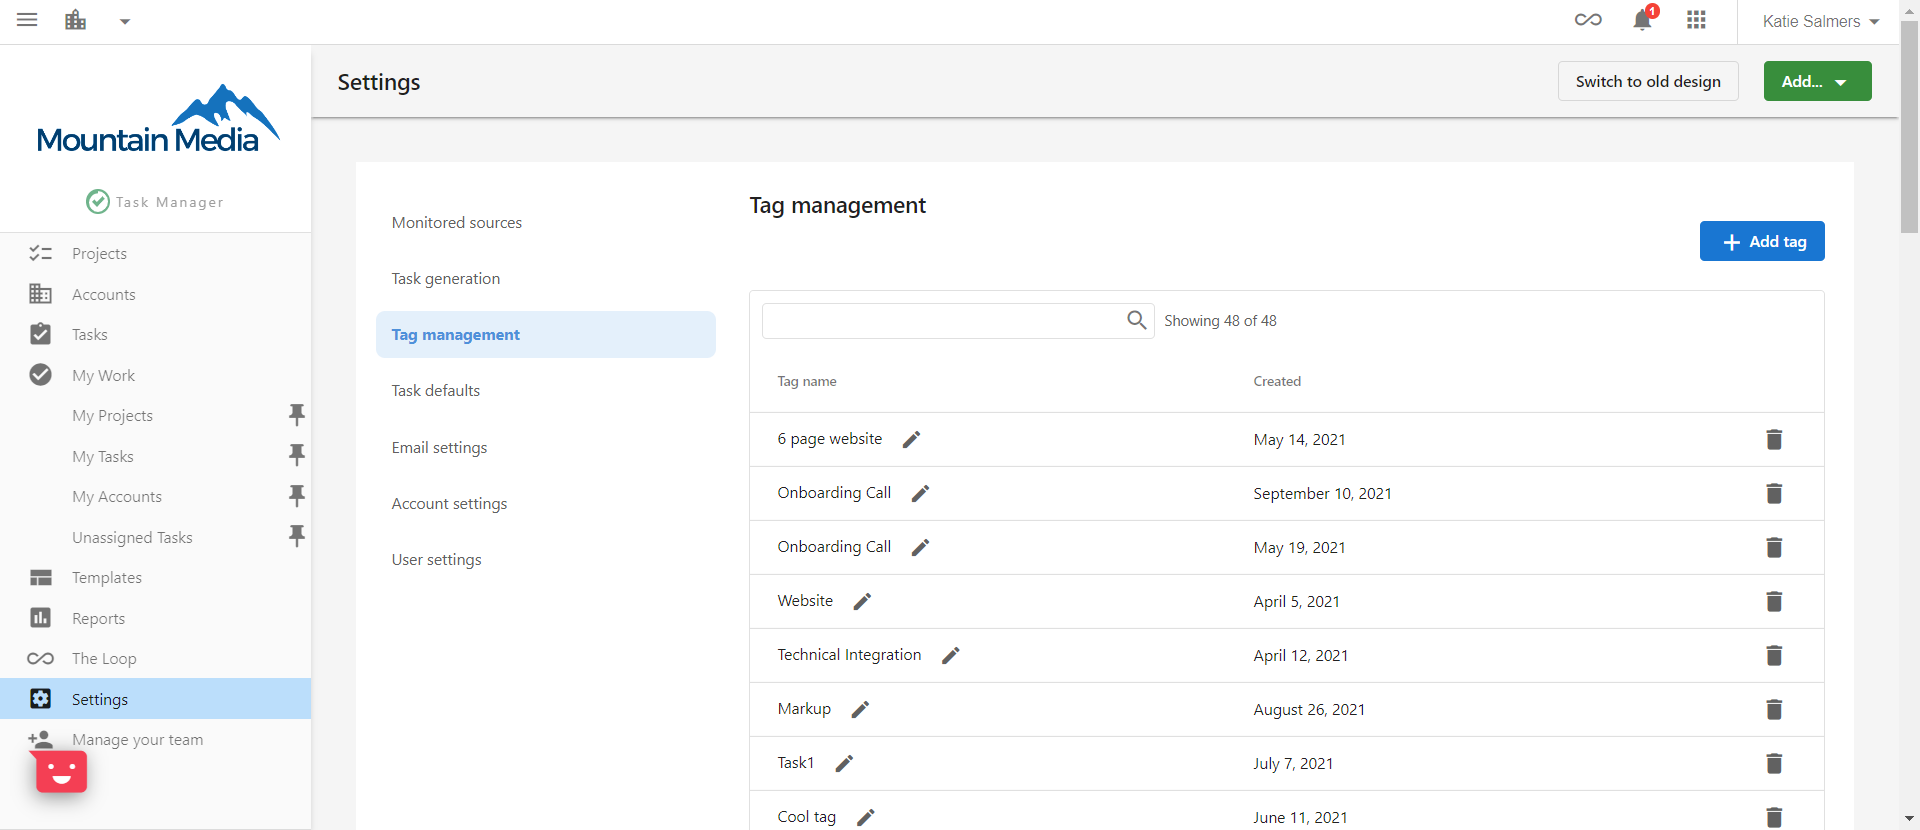
Task: Select Settings in sidebar
Action: coord(155,699)
